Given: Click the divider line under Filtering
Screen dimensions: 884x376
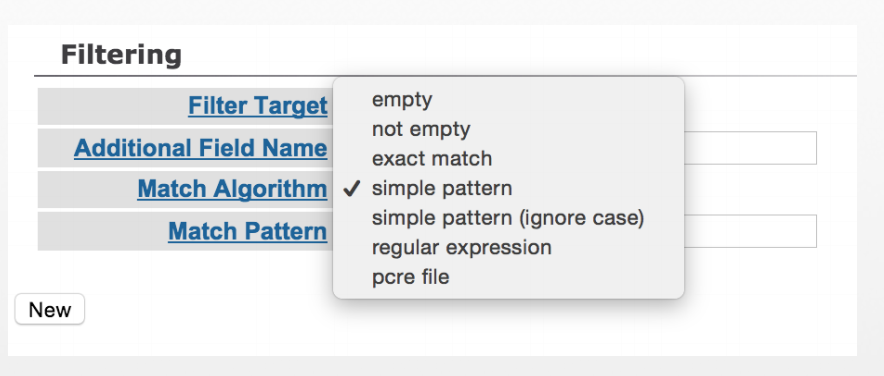Looking at the screenshot, I should coord(445,75).
